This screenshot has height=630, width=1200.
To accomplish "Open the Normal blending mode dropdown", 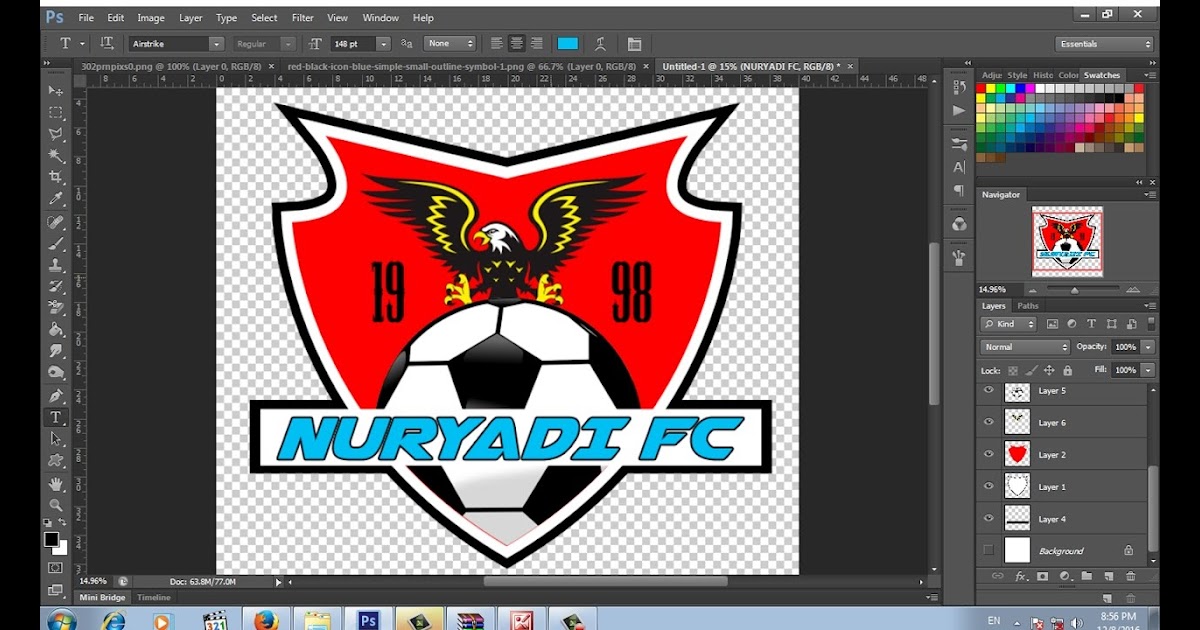I will tap(1025, 347).
